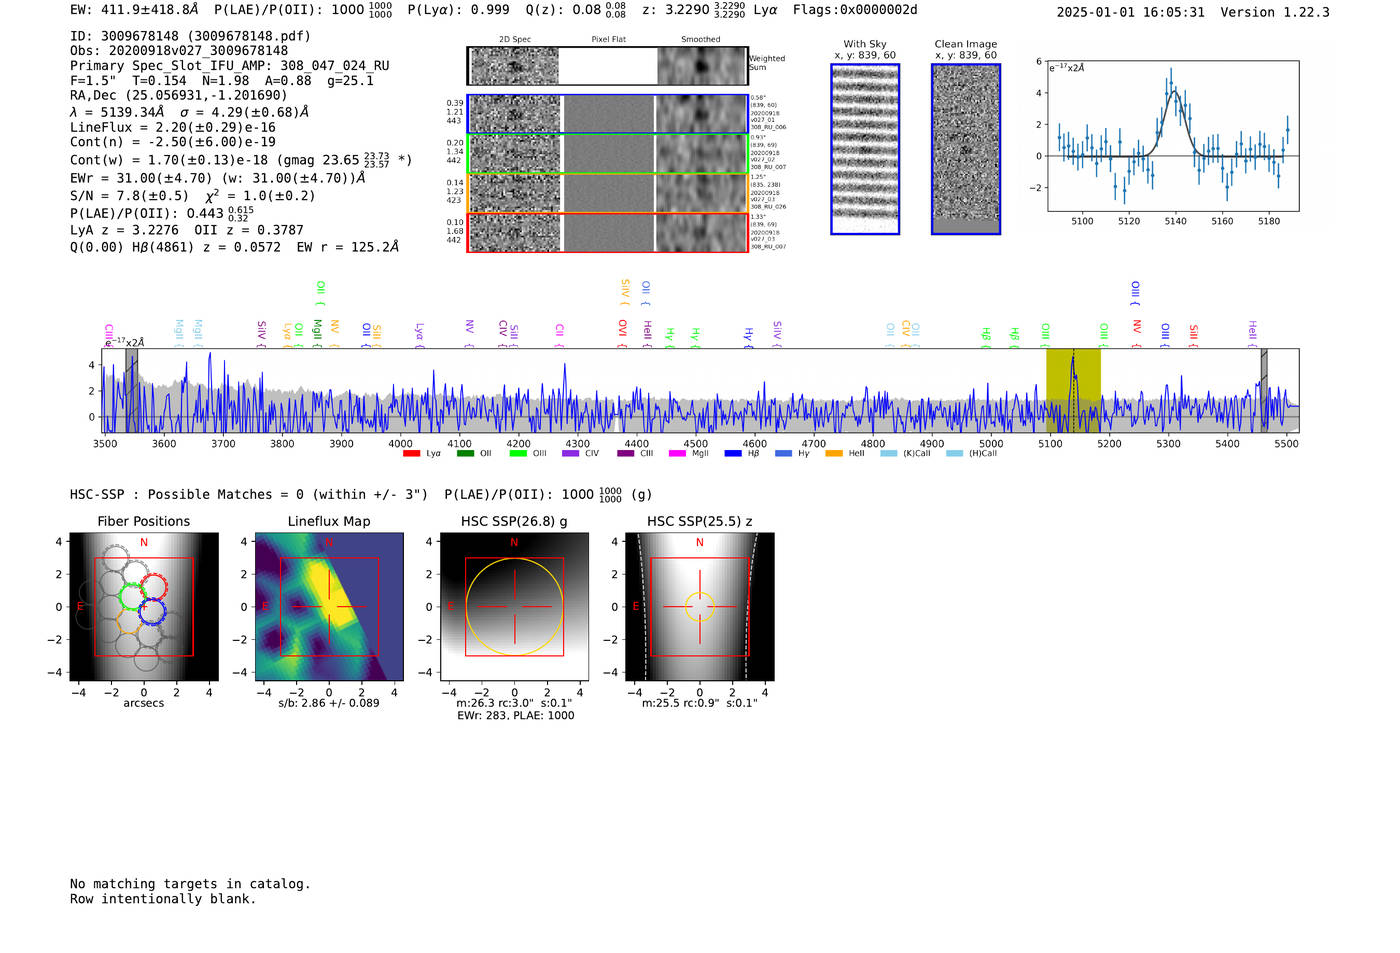The image size is (1400, 953).
Task: Select the 'P(Lyα): 0.999' header value
Action: point(459,10)
